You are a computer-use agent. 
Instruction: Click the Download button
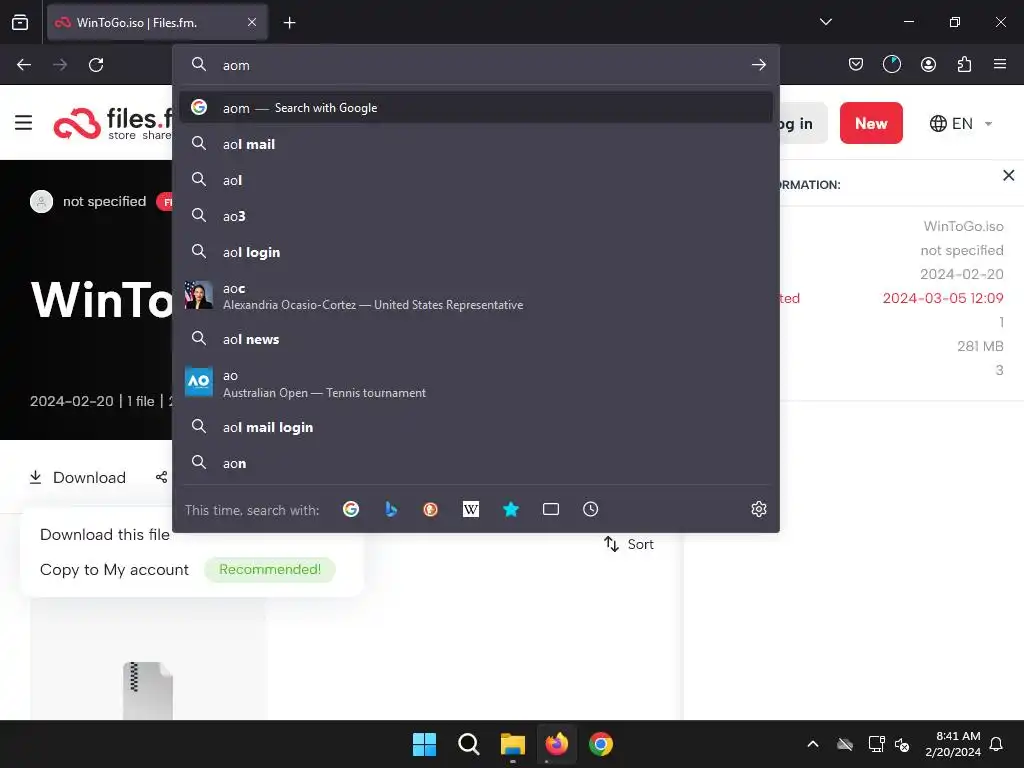click(x=78, y=477)
